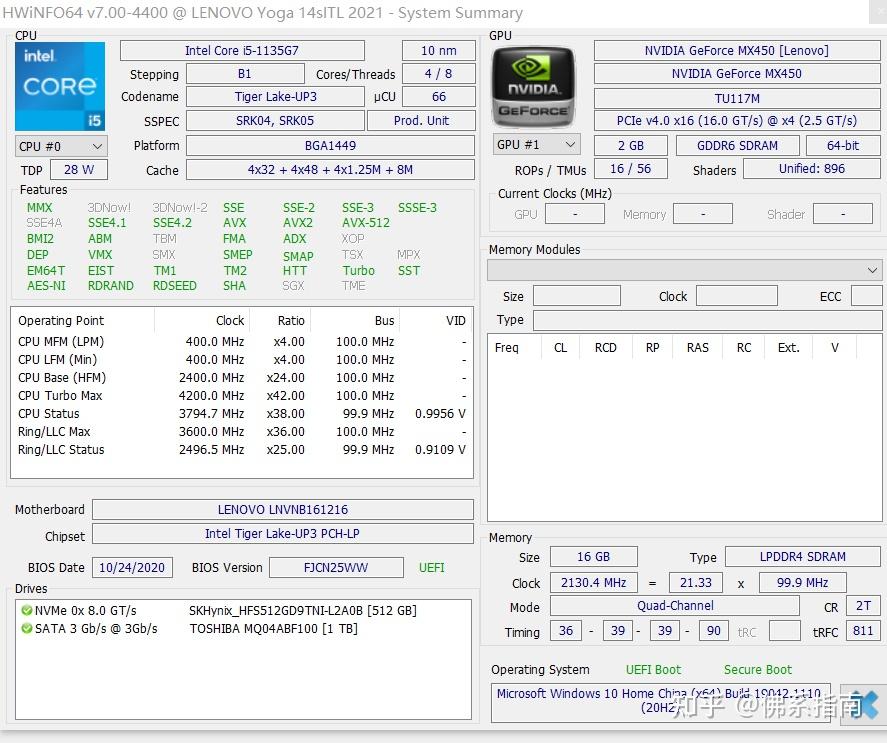Click the 28 W TDP field

(78, 169)
